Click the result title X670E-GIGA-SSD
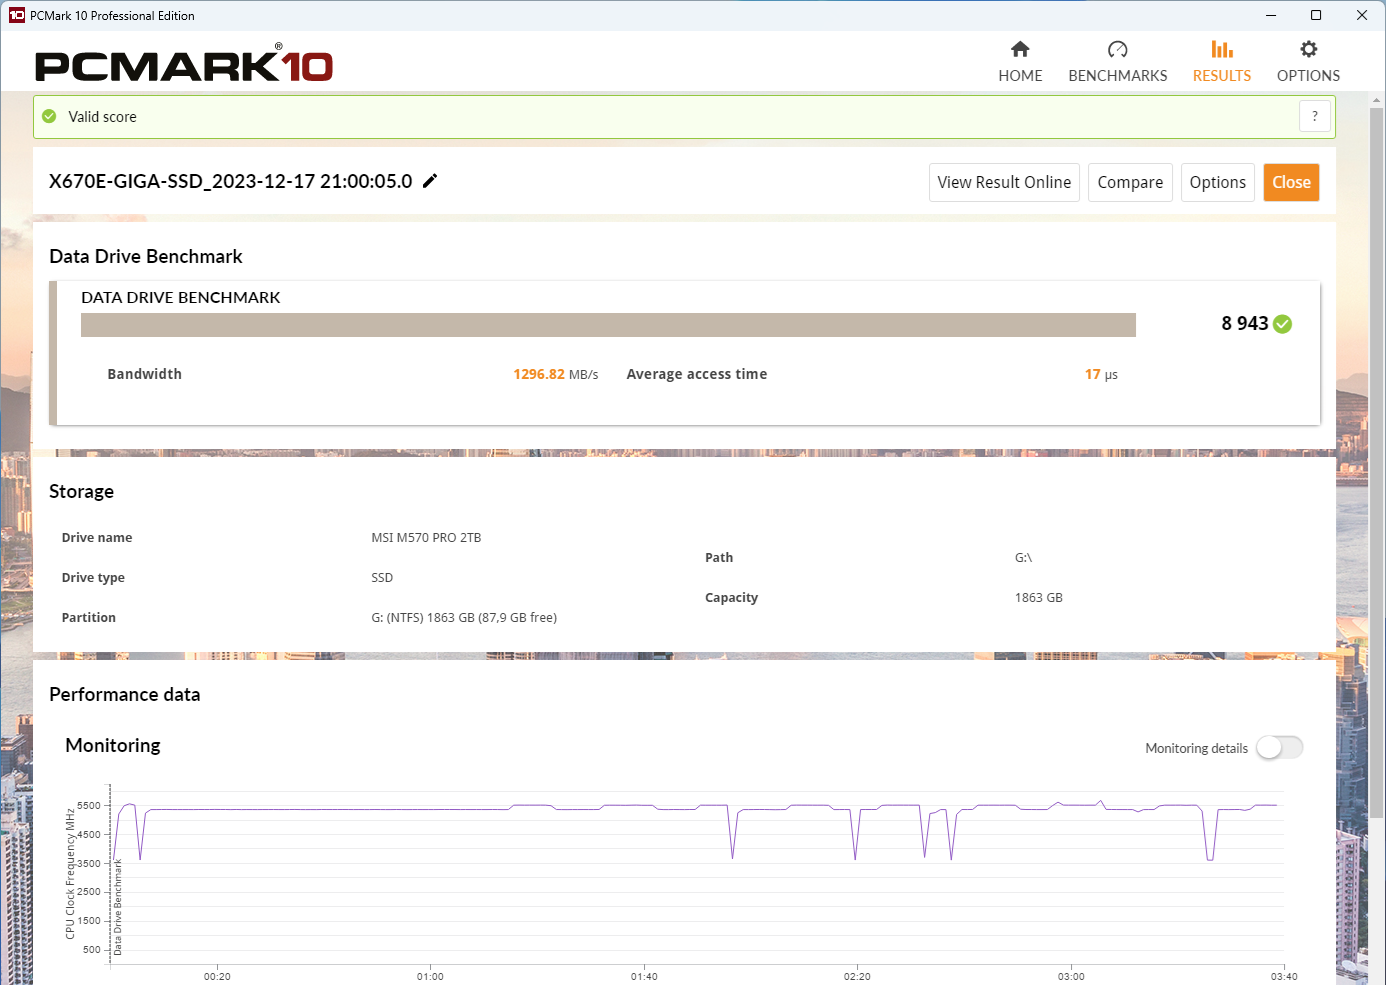The image size is (1386, 985). pos(231,181)
